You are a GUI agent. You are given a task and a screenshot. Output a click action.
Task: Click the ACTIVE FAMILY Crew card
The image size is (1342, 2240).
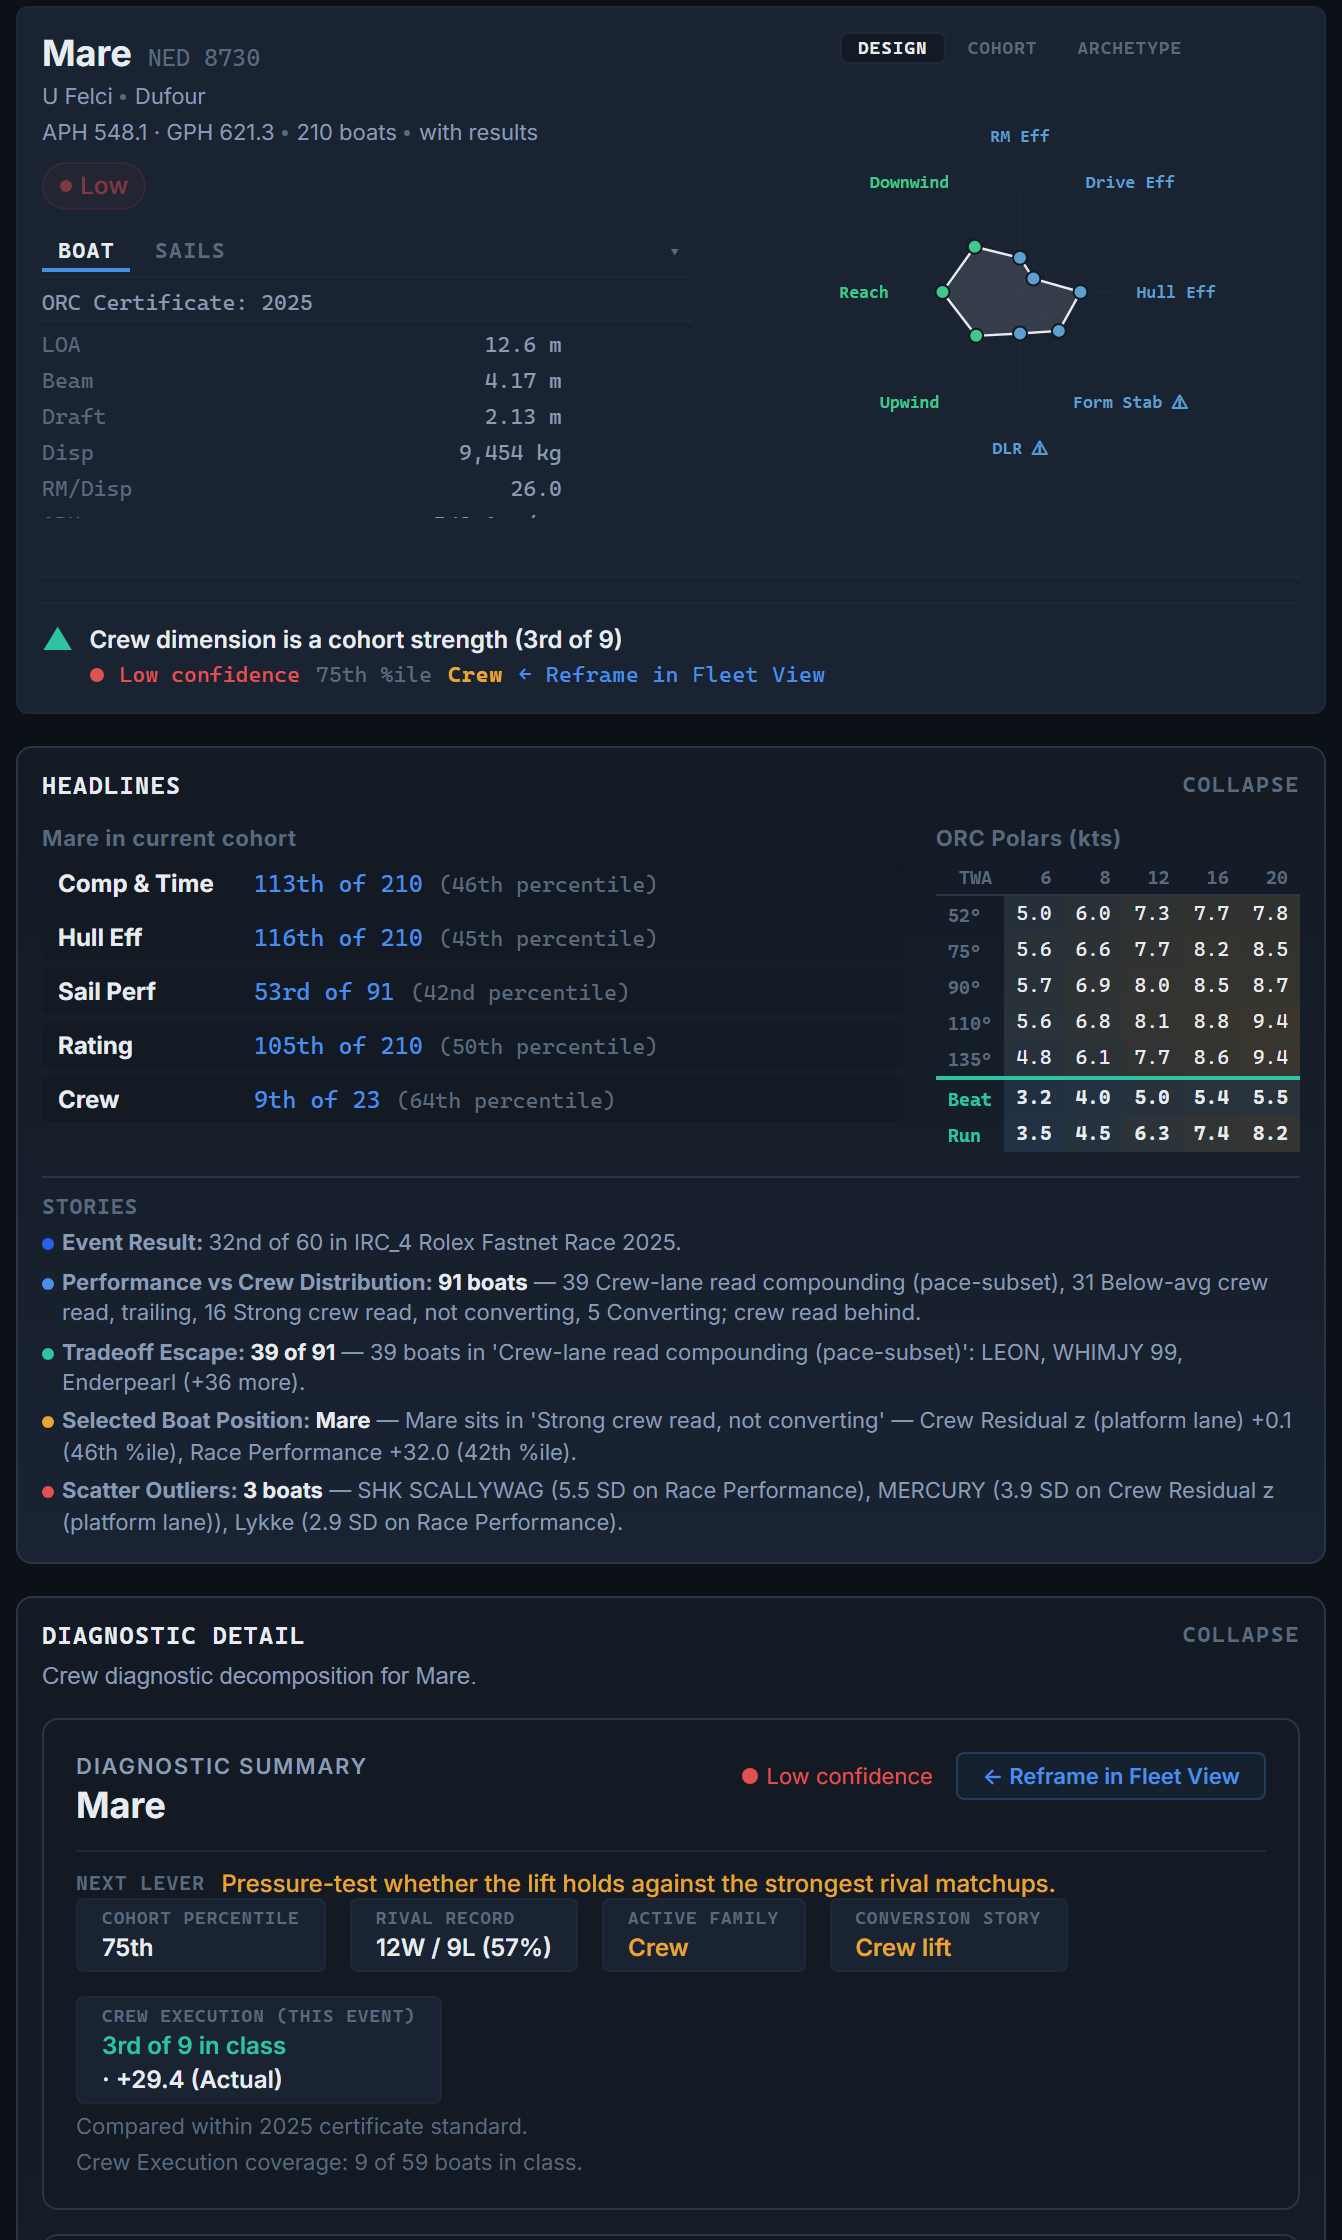[704, 1935]
